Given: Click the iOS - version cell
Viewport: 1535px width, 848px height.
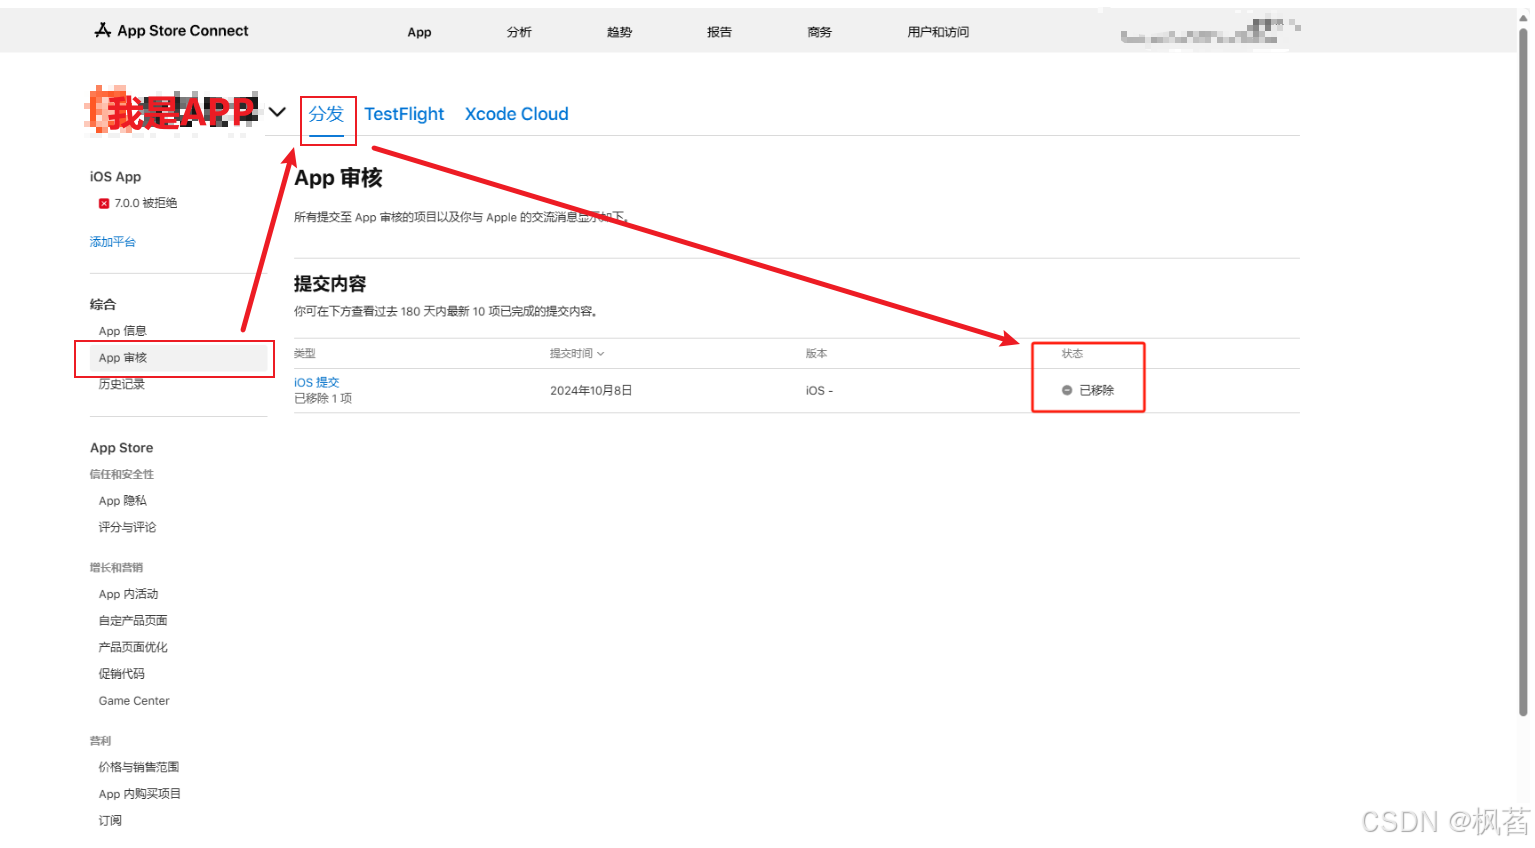Looking at the screenshot, I should 819,391.
